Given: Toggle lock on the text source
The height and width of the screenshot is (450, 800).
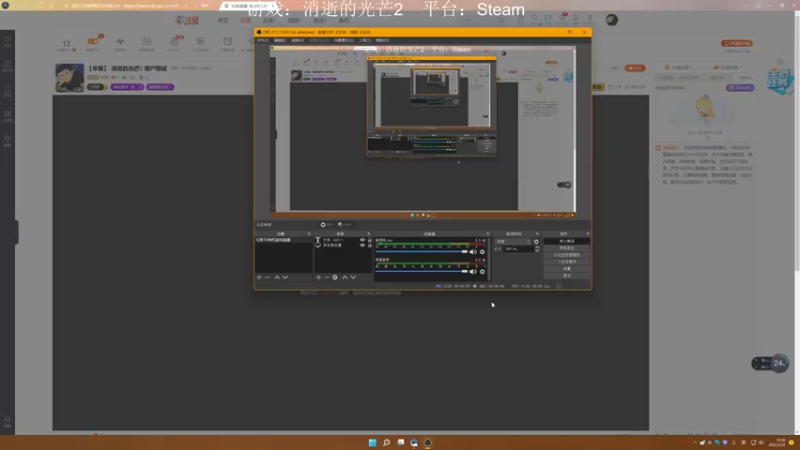Looking at the screenshot, I should (x=369, y=240).
